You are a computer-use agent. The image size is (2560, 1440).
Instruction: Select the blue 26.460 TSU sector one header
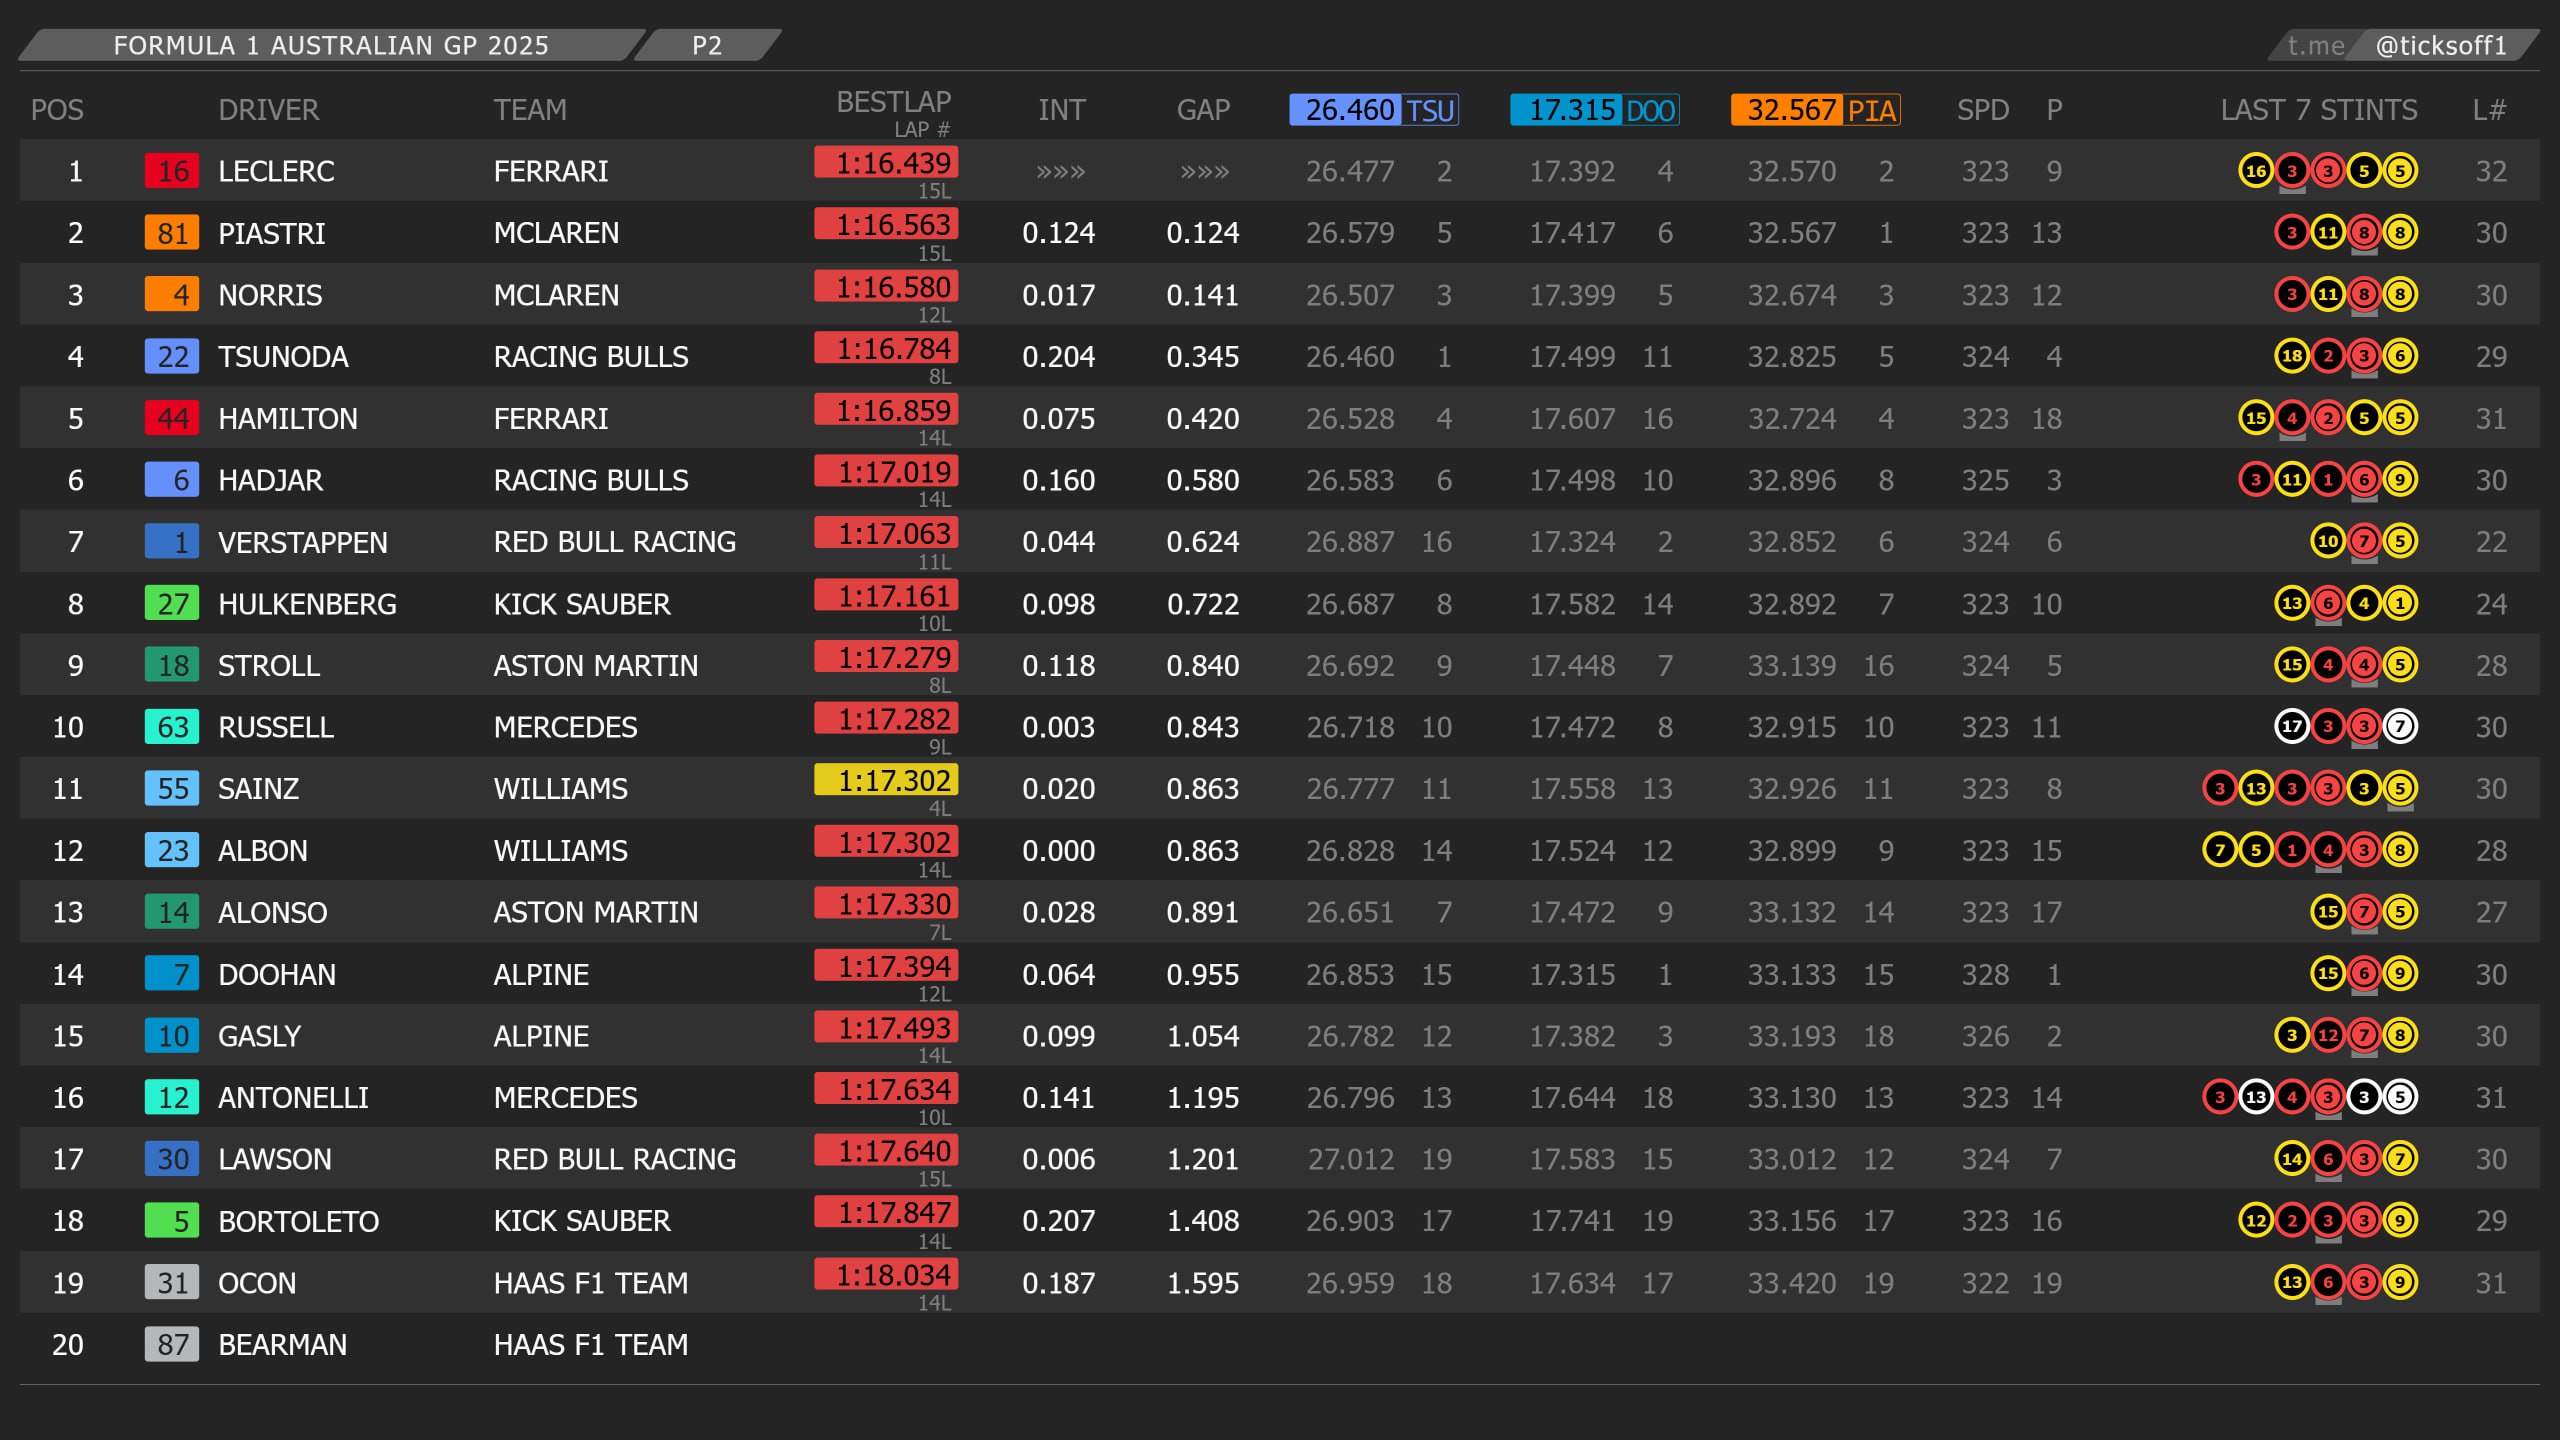pyautogui.click(x=1374, y=110)
